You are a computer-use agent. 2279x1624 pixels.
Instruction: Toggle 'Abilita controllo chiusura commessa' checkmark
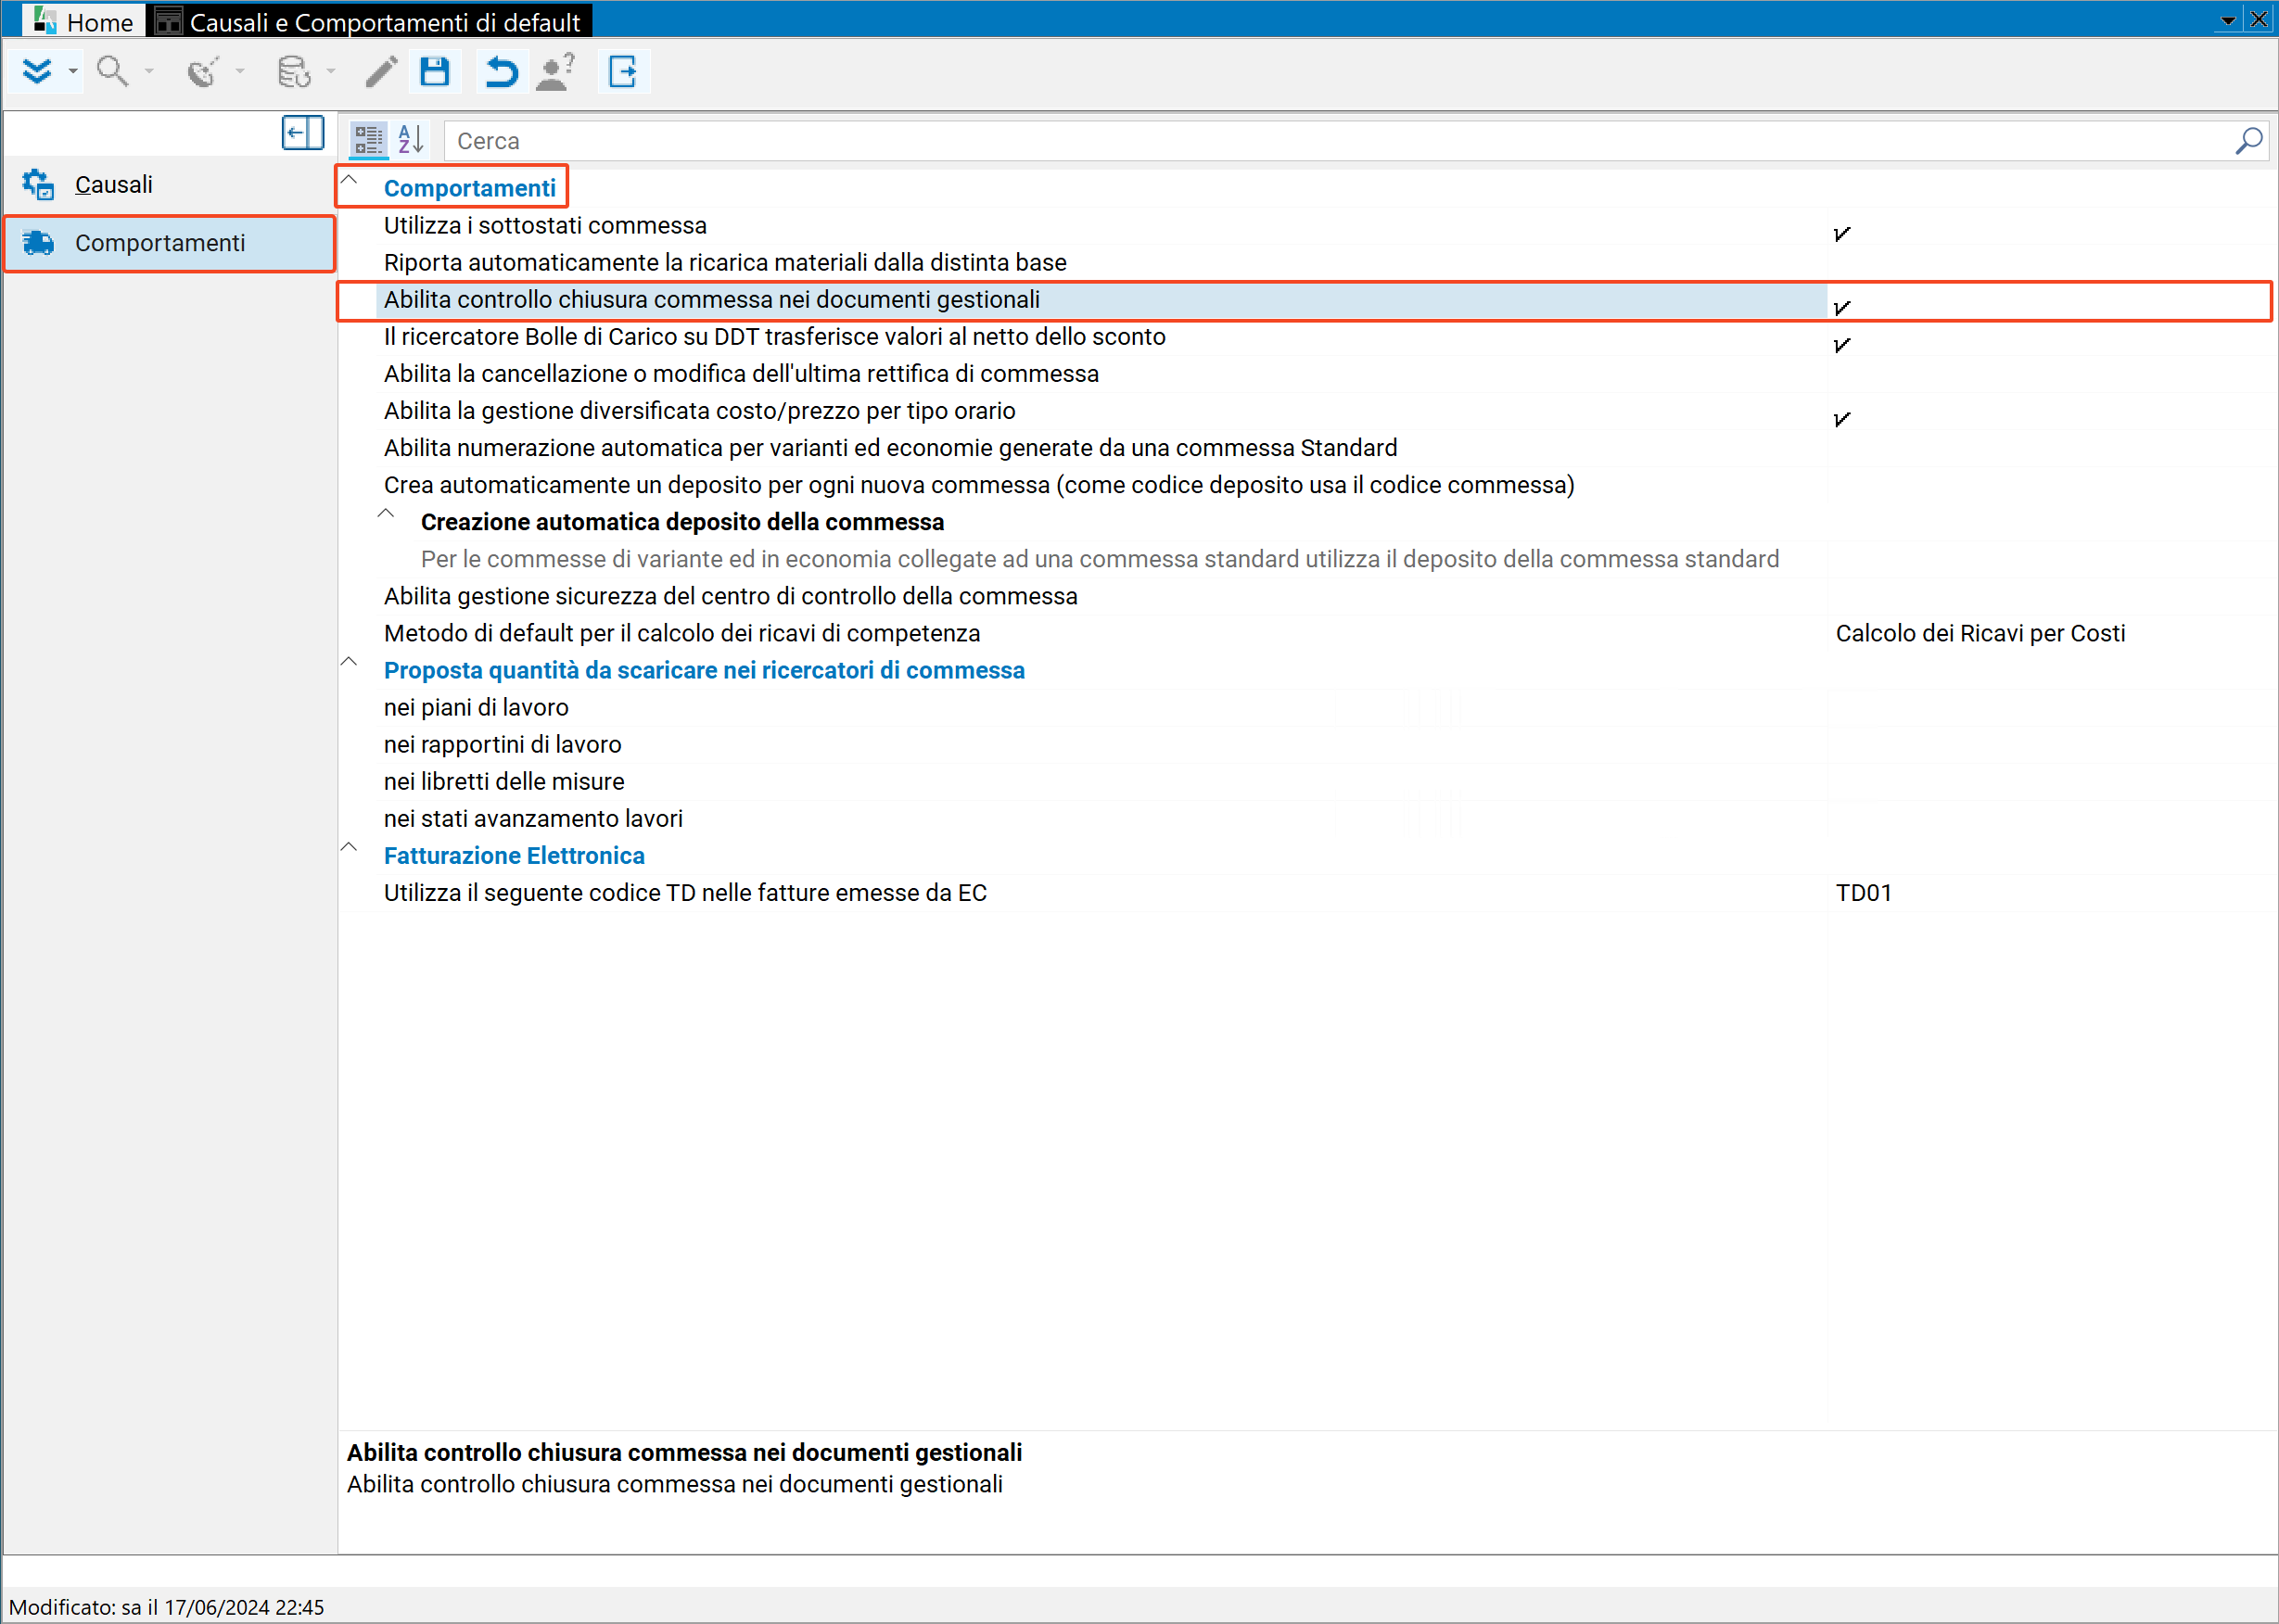[x=1842, y=307]
